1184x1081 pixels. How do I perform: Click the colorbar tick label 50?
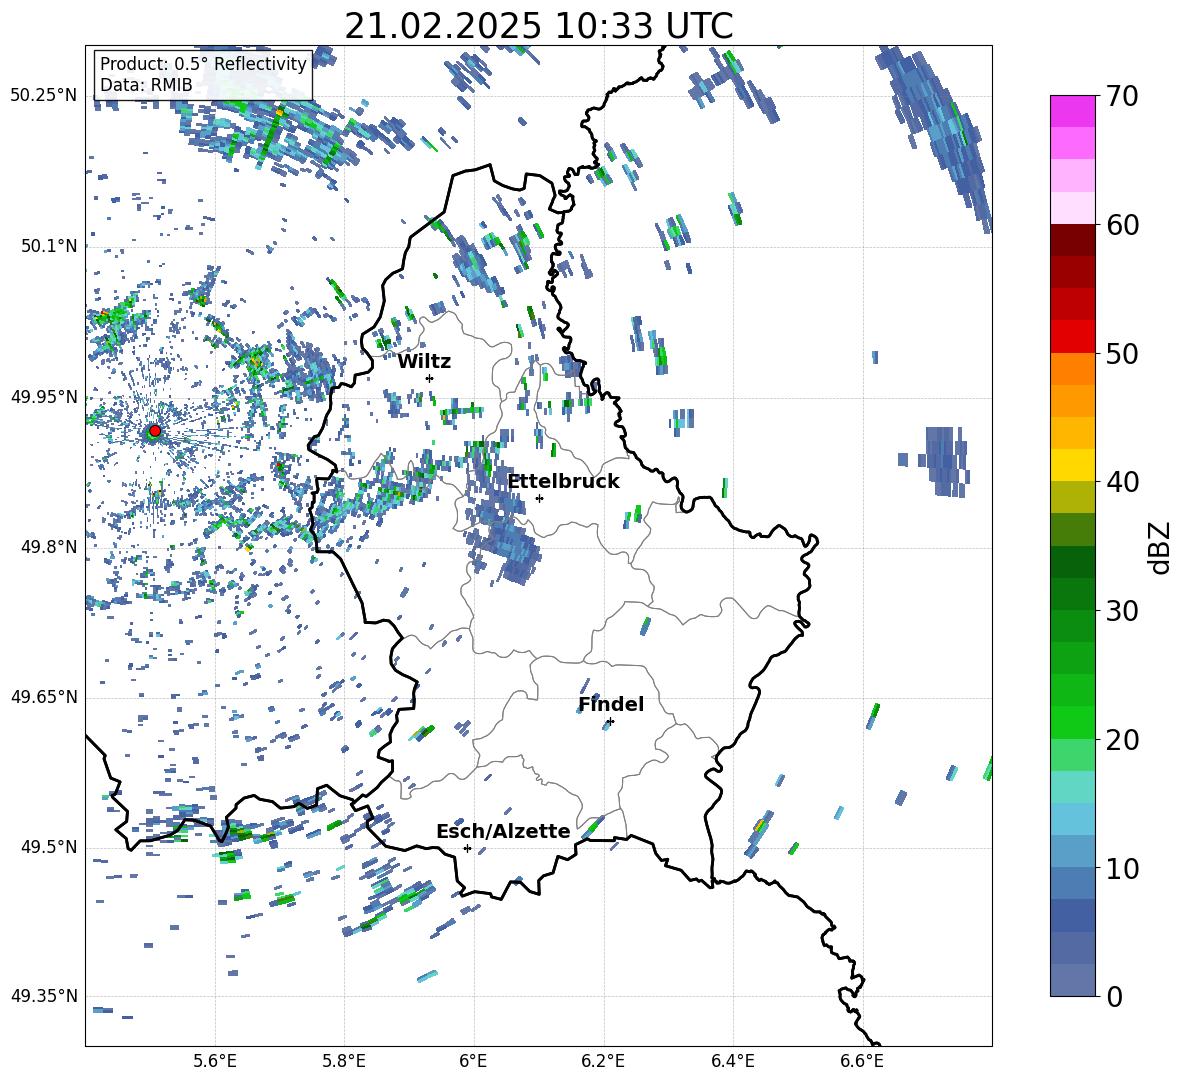pyautogui.click(x=1122, y=354)
